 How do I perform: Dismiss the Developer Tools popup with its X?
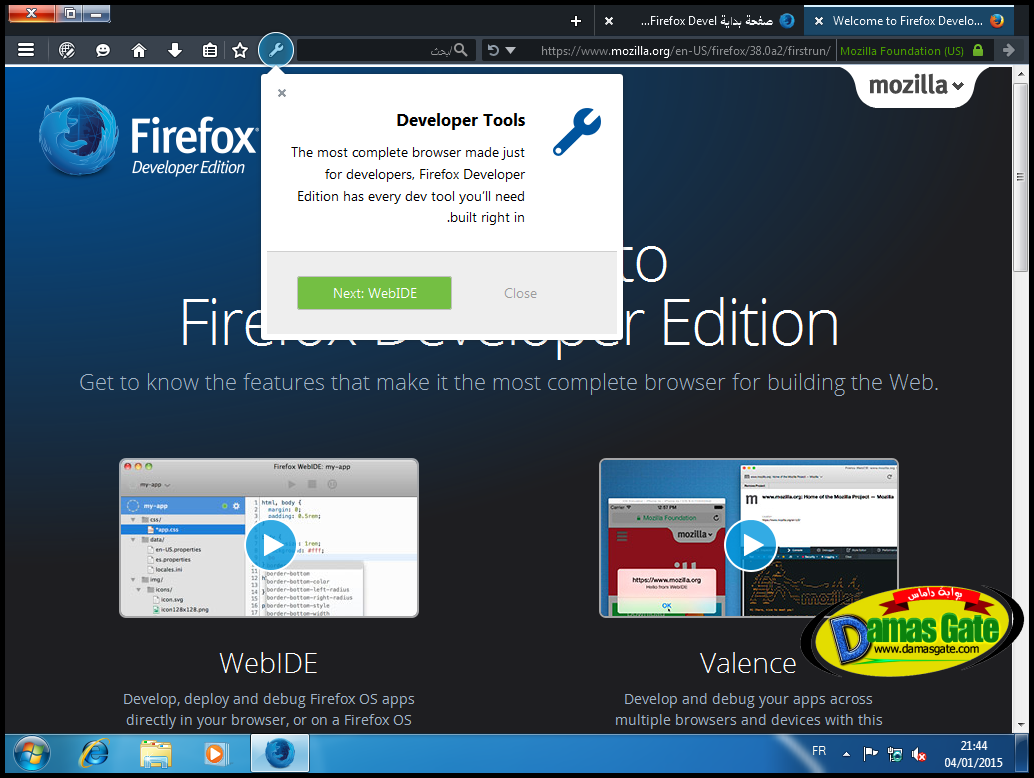[x=282, y=93]
